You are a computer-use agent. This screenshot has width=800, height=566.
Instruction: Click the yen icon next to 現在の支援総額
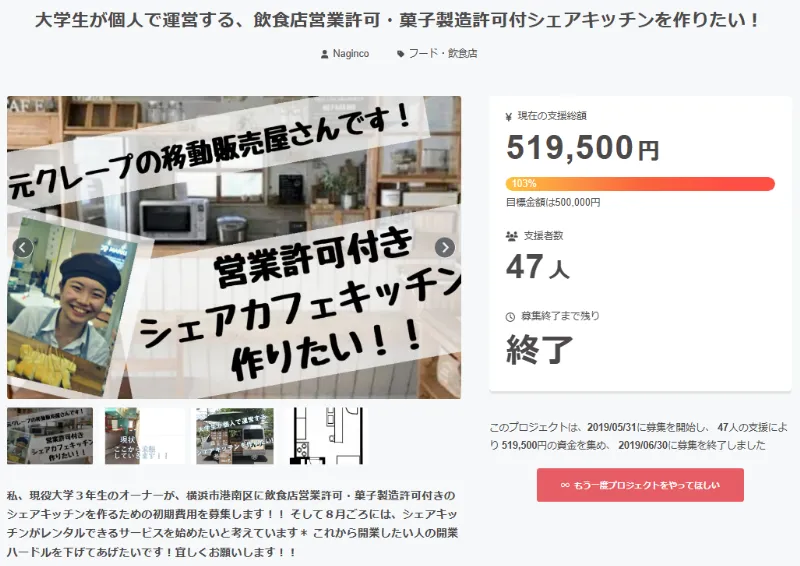click(509, 117)
